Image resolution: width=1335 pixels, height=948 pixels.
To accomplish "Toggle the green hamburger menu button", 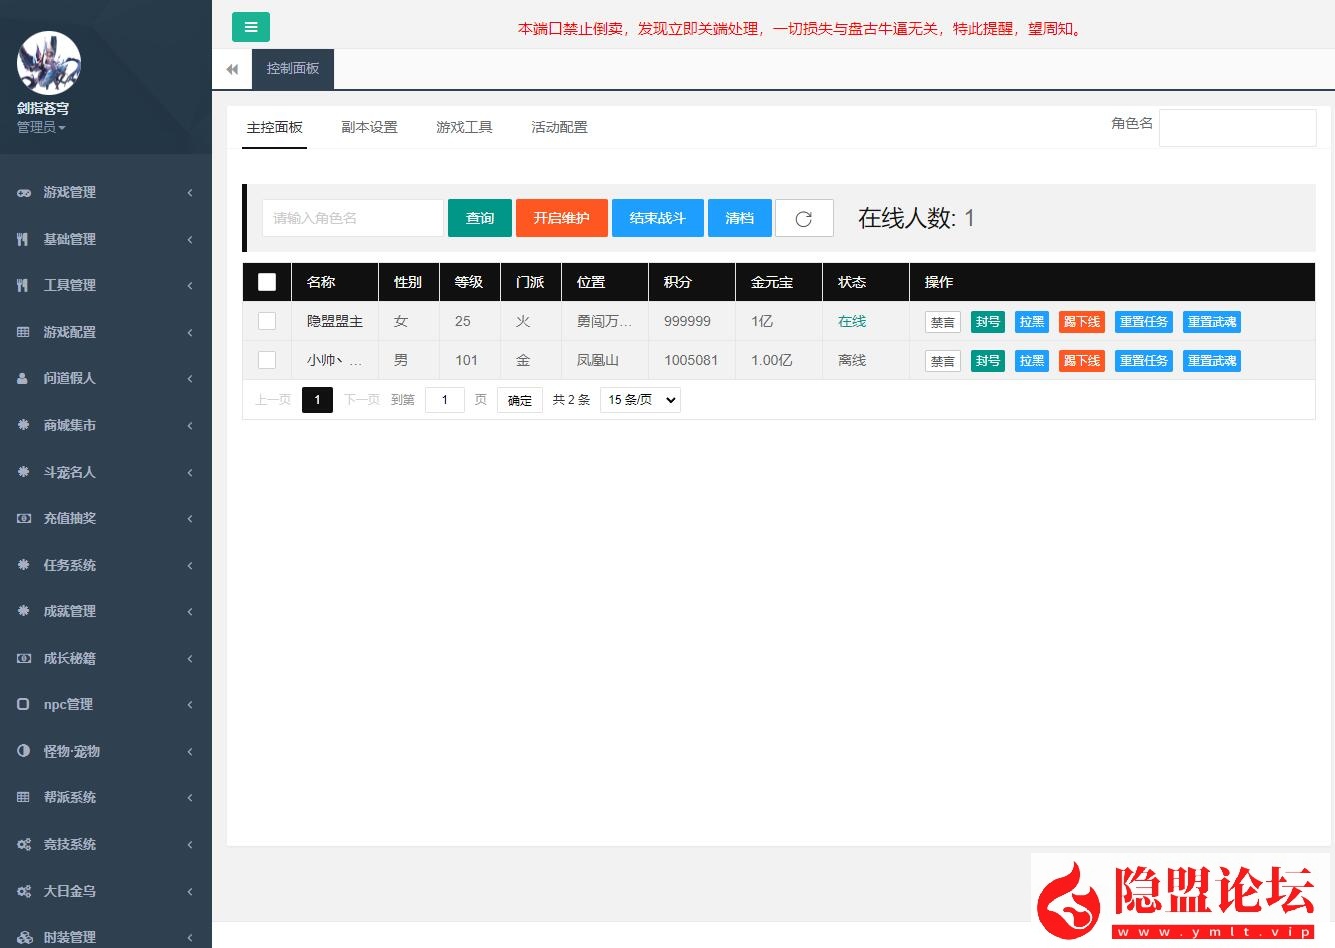I will [250, 27].
